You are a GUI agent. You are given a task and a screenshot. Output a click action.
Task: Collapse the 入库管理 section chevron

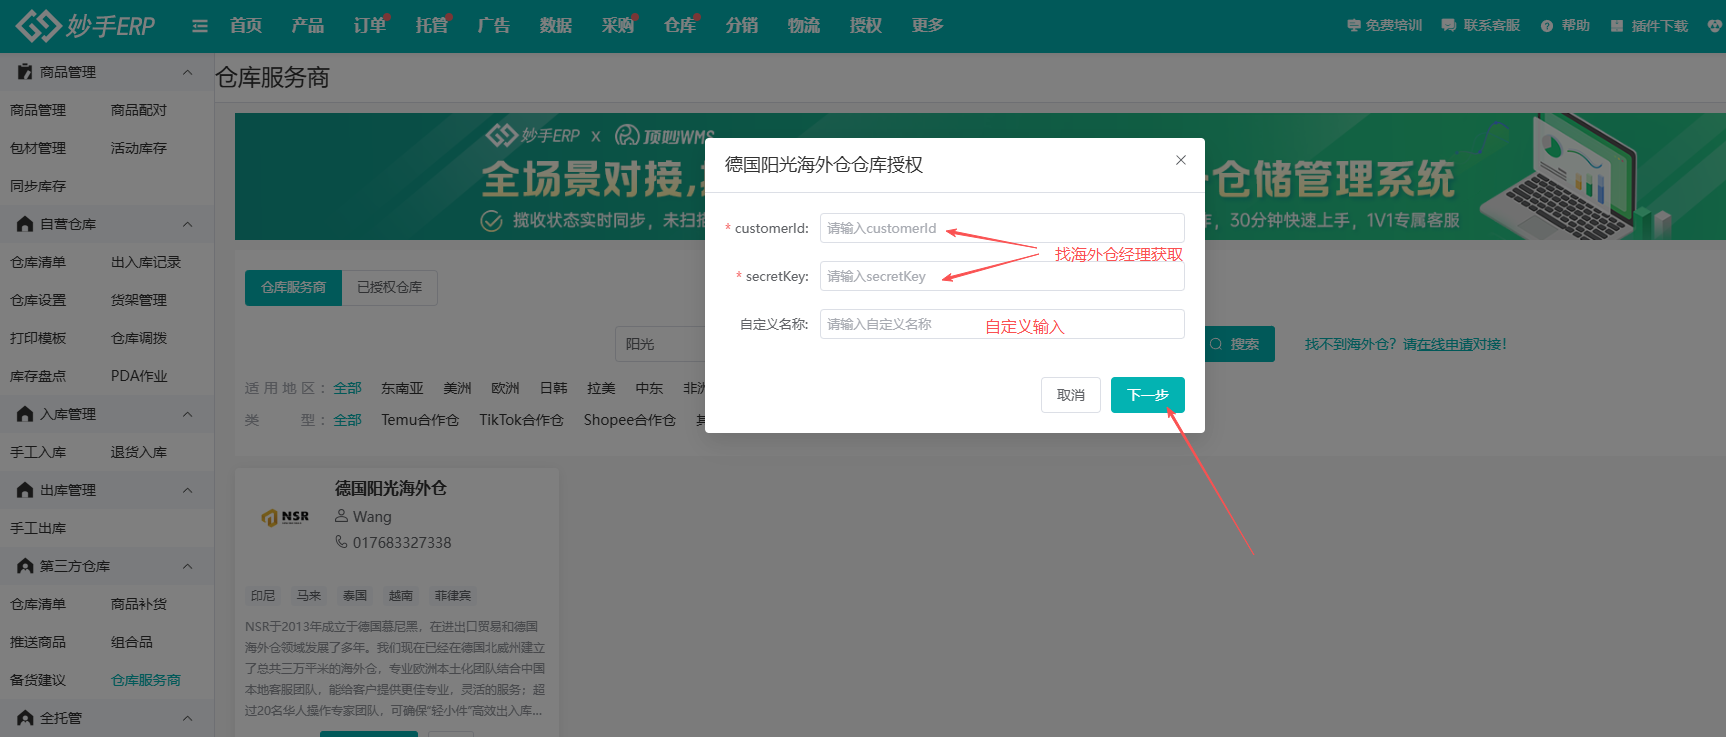tap(187, 414)
